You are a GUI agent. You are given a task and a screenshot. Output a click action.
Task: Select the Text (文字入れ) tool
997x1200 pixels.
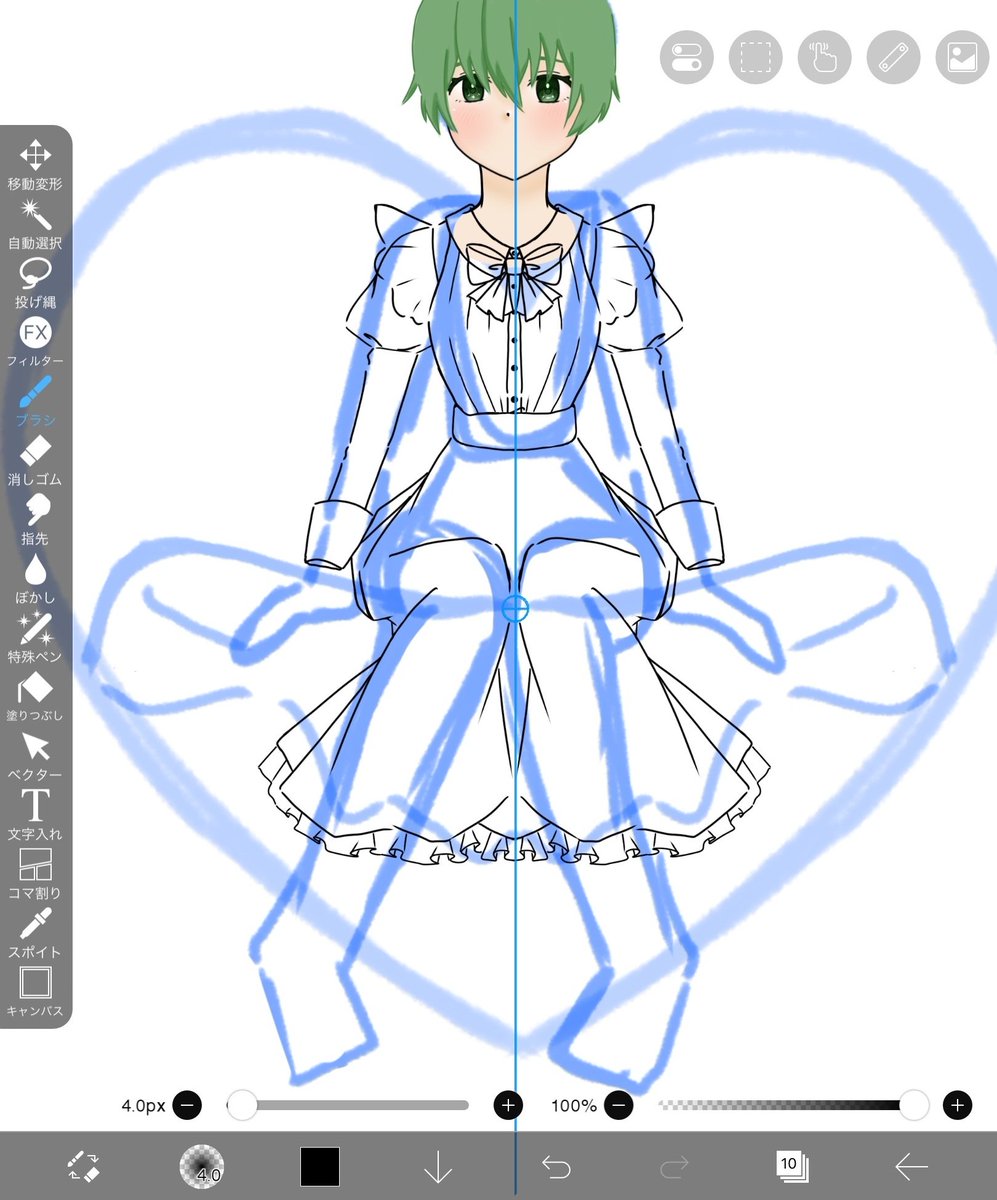[35, 814]
